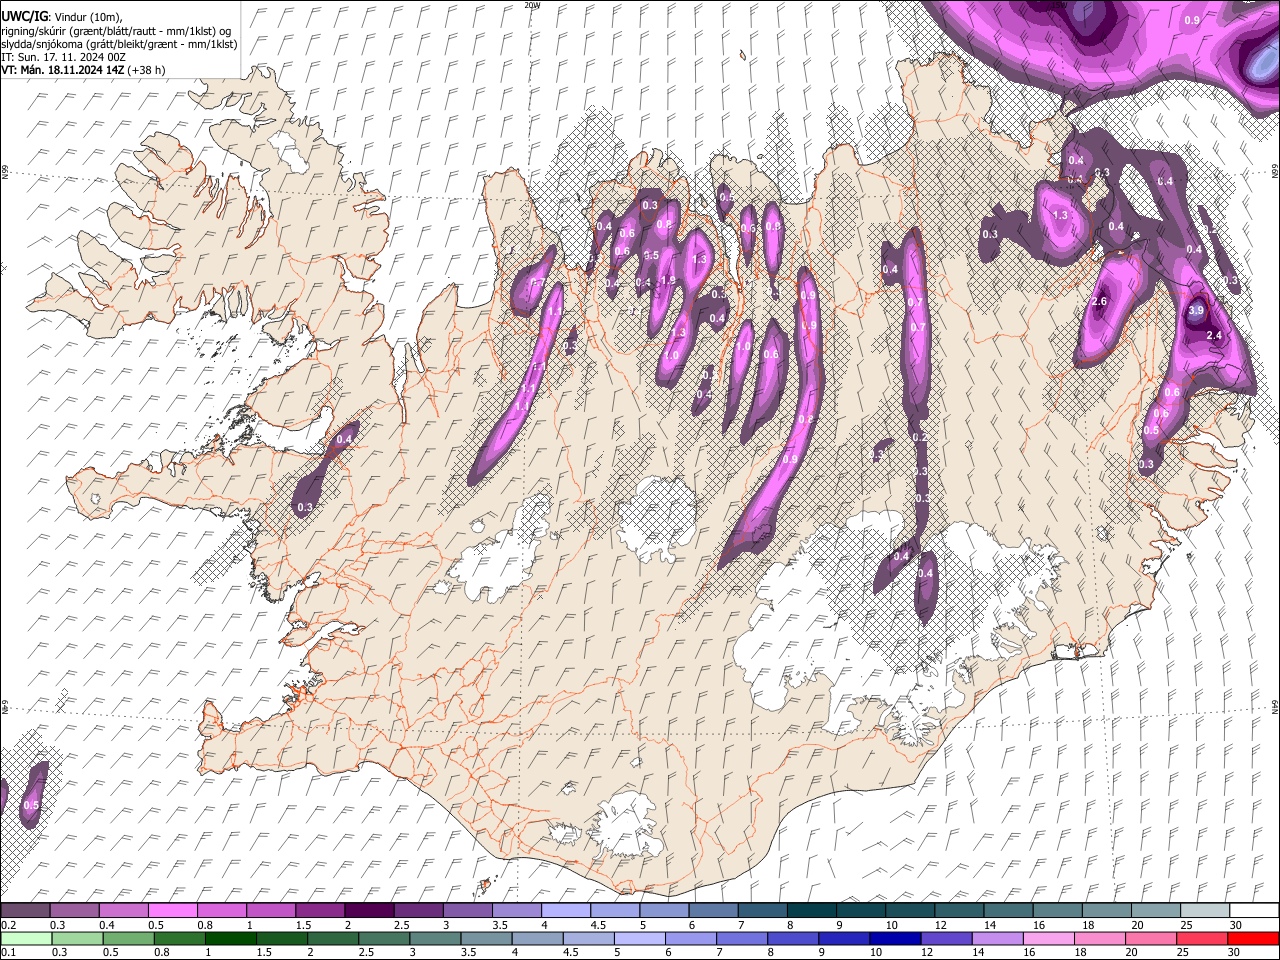Click the 0.5 value over the sea southwest of Iceland

31,805
